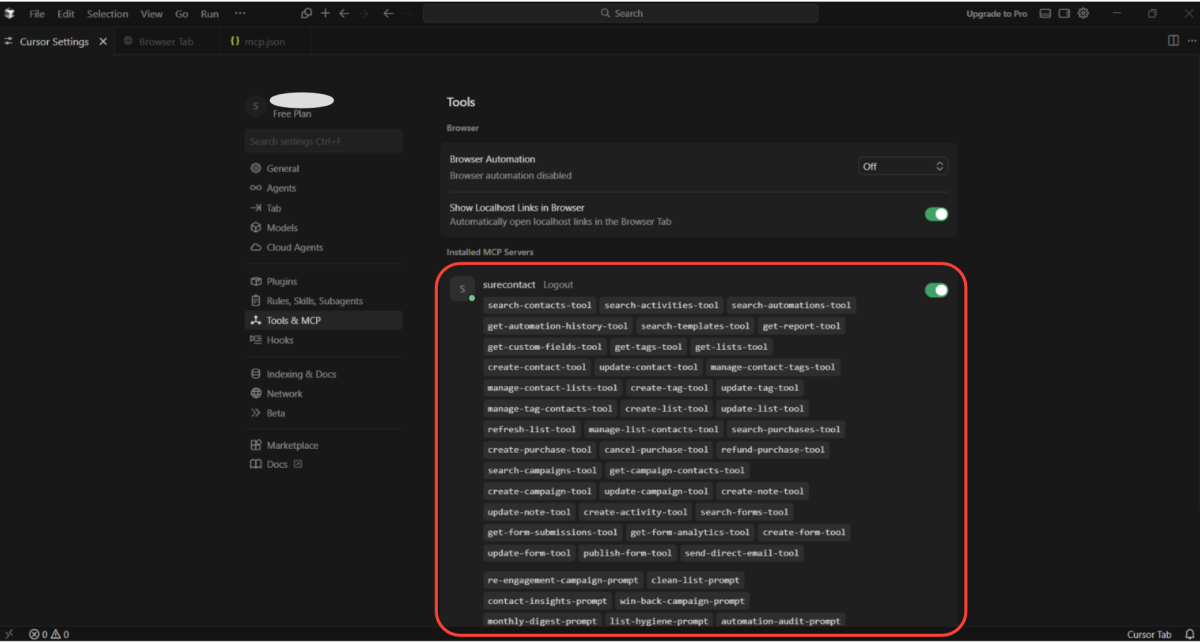This screenshot has height=642, width=1200.
Task: Click the split editor icon
Action: (x=1173, y=41)
